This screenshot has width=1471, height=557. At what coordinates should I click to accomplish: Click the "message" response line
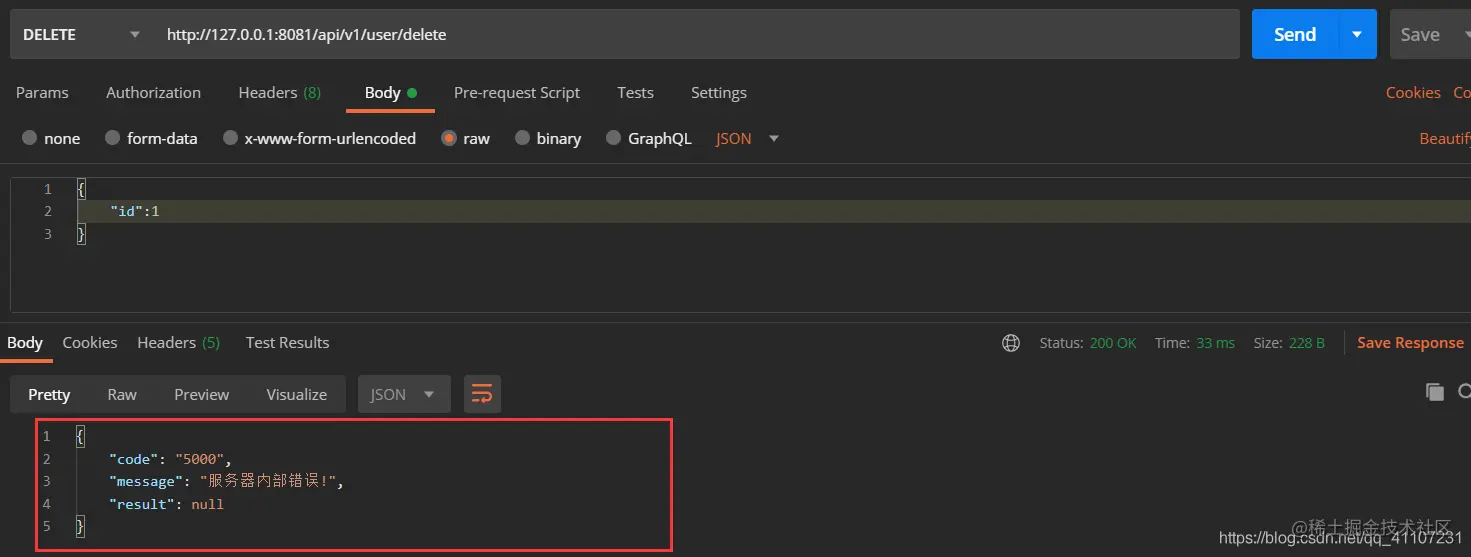tap(227, 481)
